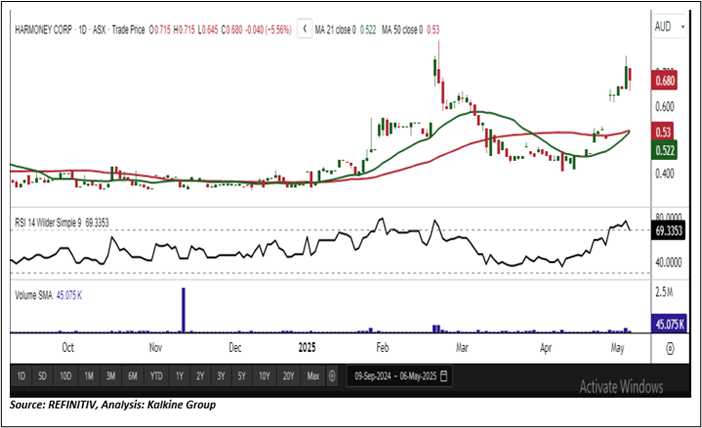
Task: Switch the chart to 5D range
Action: [43, 376]
